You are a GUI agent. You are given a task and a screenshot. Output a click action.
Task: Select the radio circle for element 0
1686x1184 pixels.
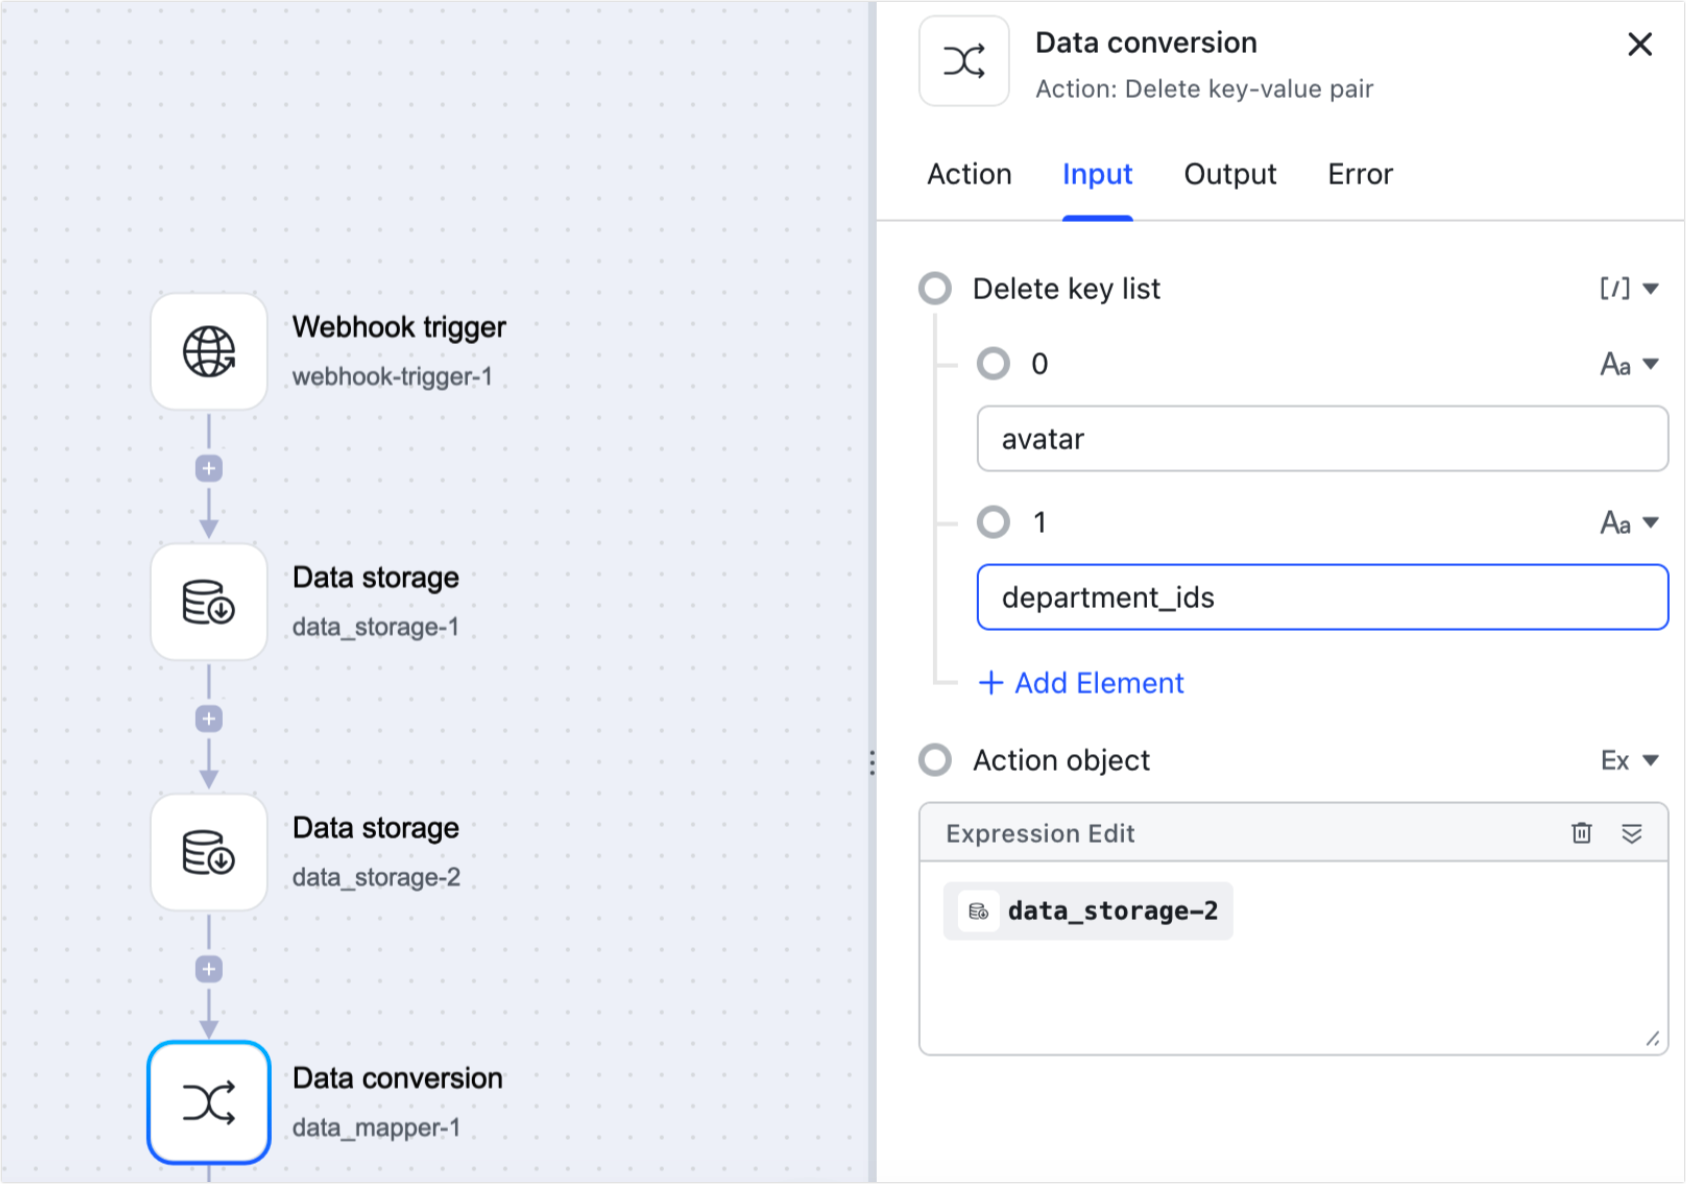(995, 364)
